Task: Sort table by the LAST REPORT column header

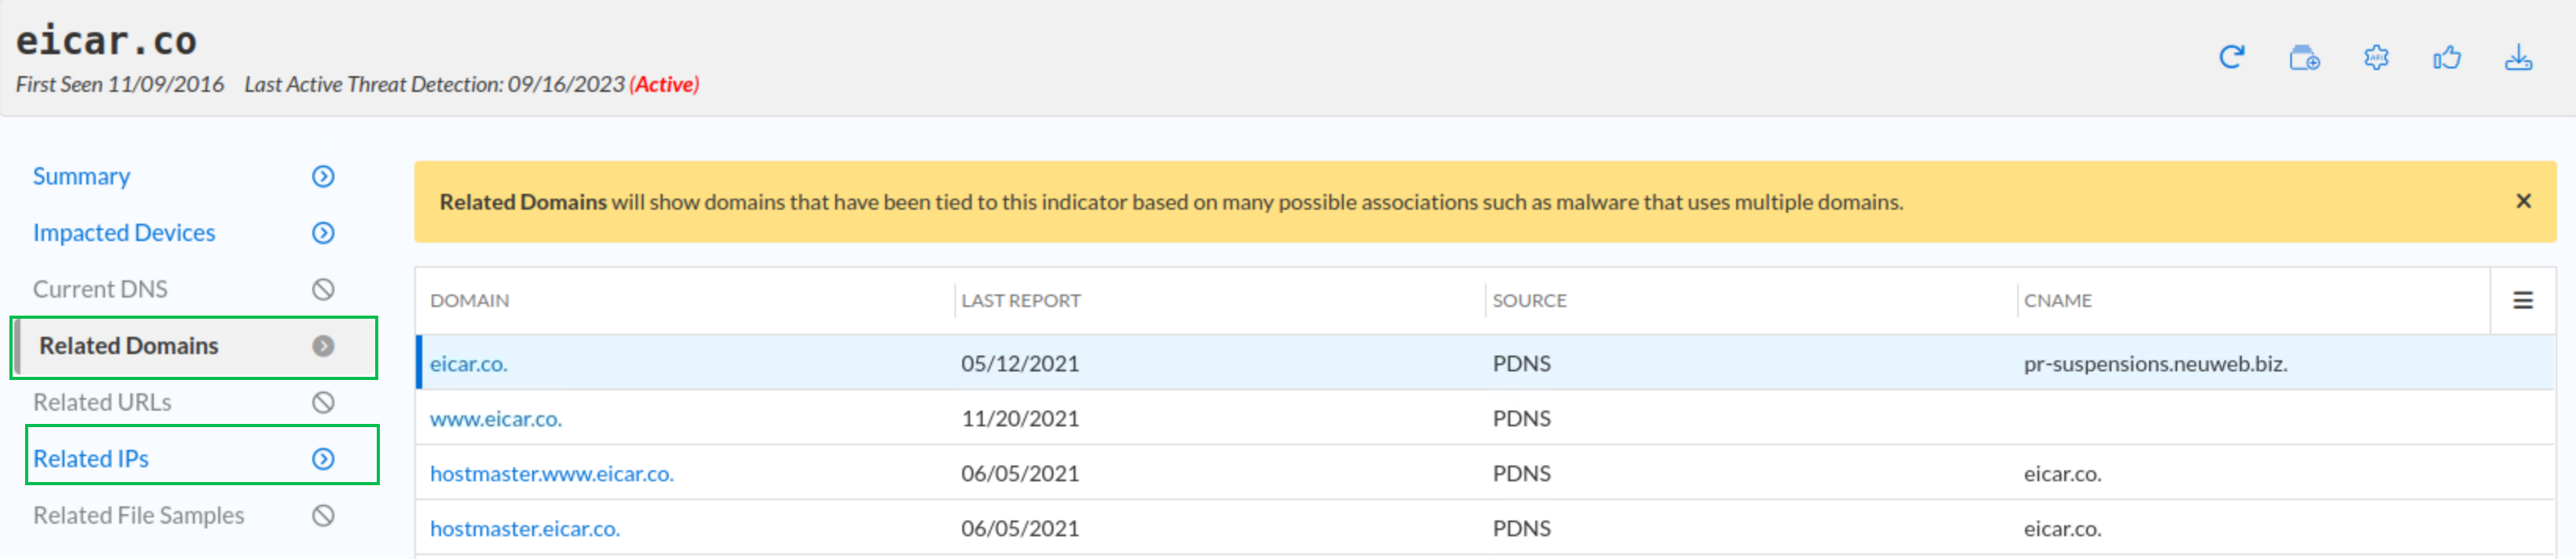Action: point(1020,301)
